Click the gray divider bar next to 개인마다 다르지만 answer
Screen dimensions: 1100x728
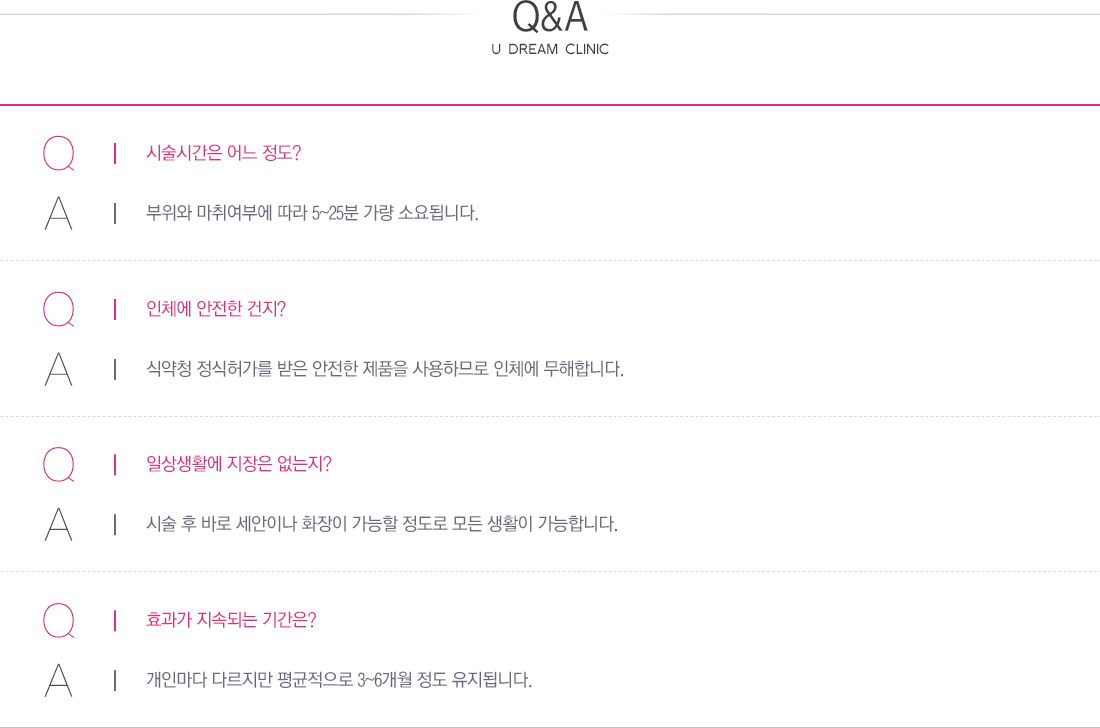click(115, 680)
